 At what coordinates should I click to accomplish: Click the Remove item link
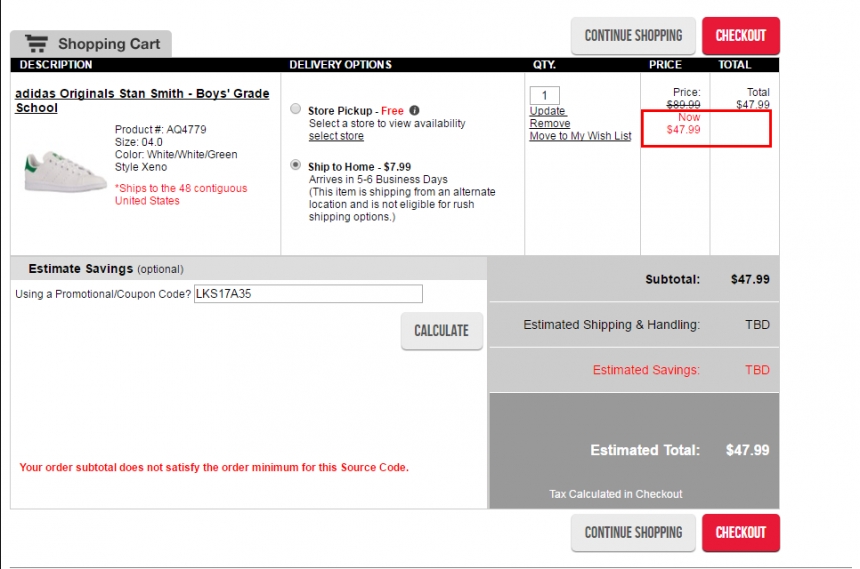550,123
